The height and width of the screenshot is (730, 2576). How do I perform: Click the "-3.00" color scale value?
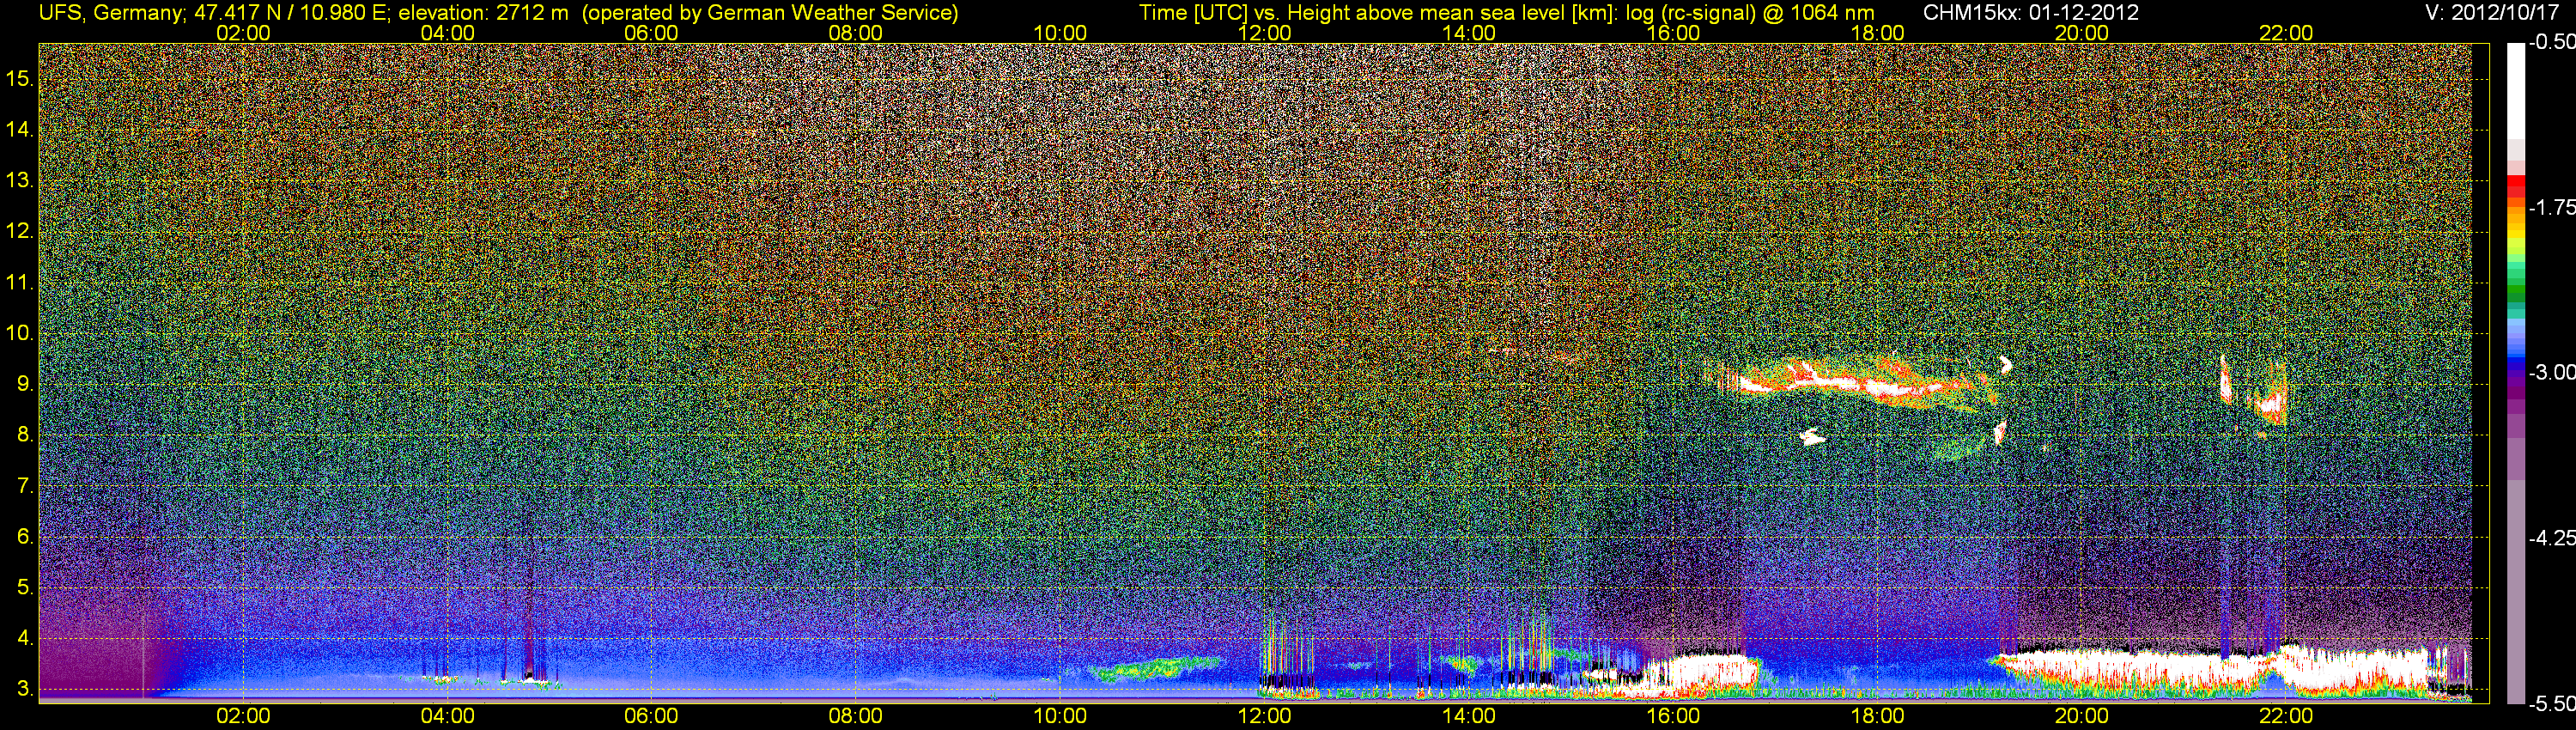pyautogui.click(x=2551, y=372)
